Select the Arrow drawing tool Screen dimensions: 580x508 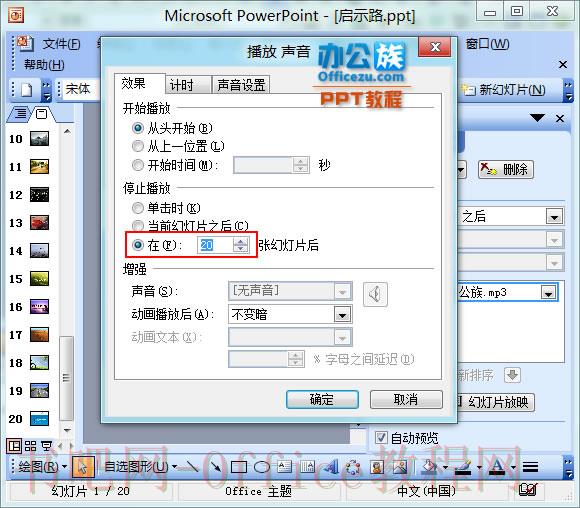pyautogui.click(x=215, y=467)
